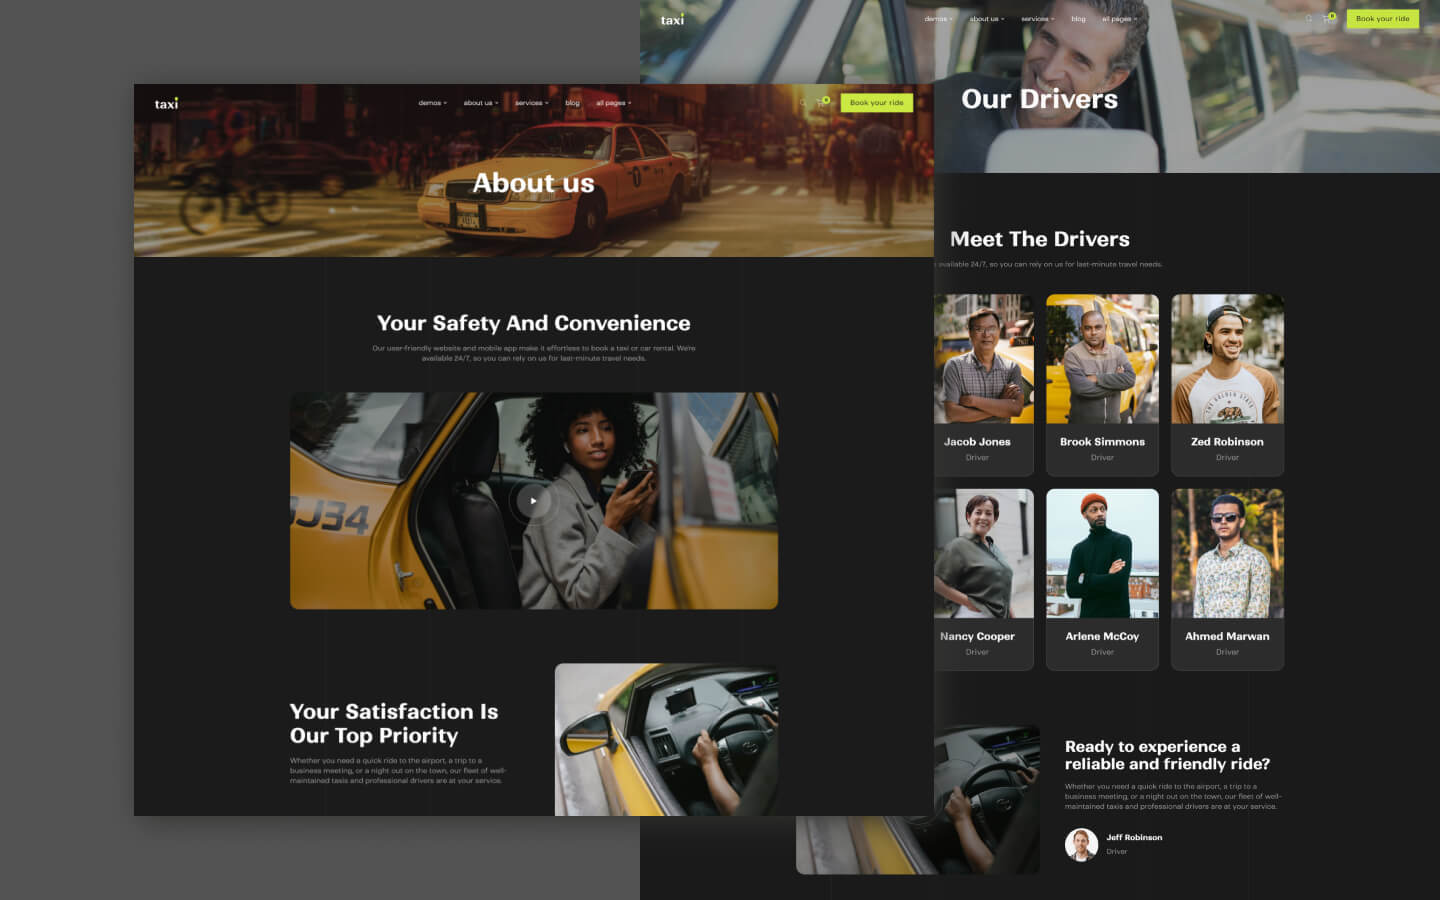Open Arlene McCoy's driver photo
Image resolution: width=1440 pixels, height=900 pixels.
click(1102, 552)
